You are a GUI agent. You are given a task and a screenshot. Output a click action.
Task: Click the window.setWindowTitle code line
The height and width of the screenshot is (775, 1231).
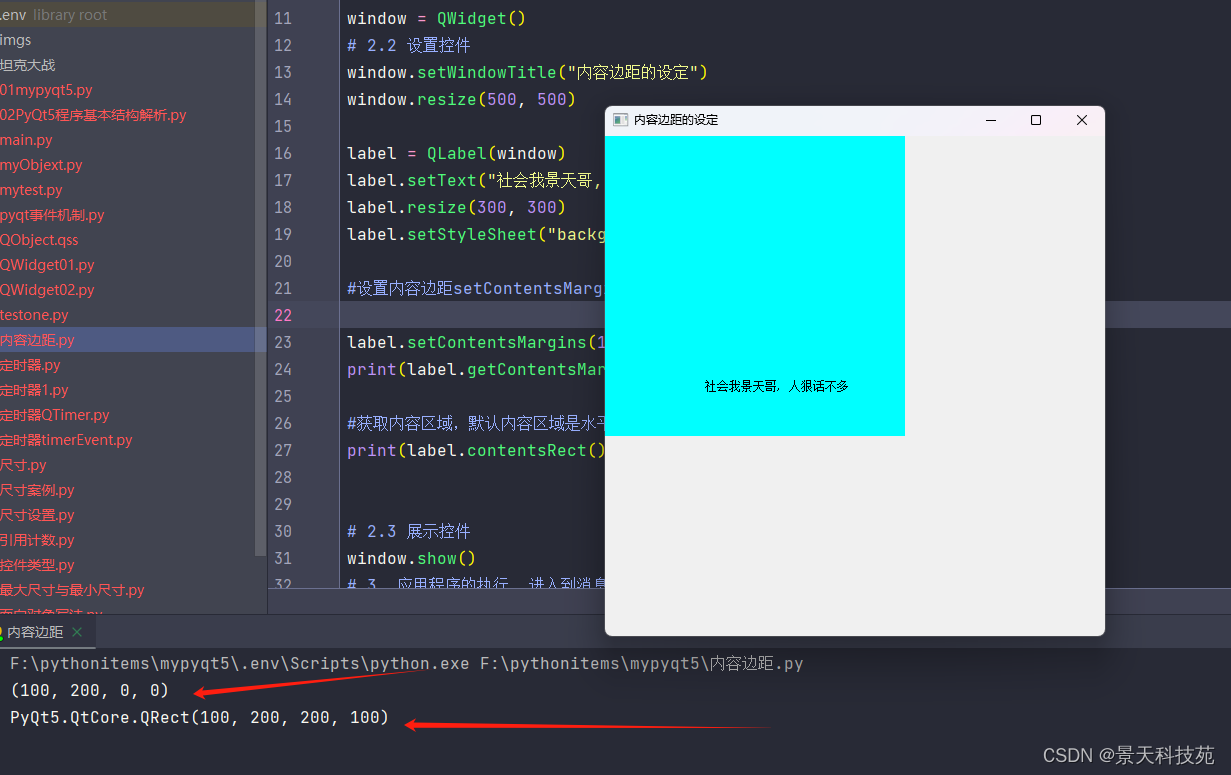click(x=527, y=72)
